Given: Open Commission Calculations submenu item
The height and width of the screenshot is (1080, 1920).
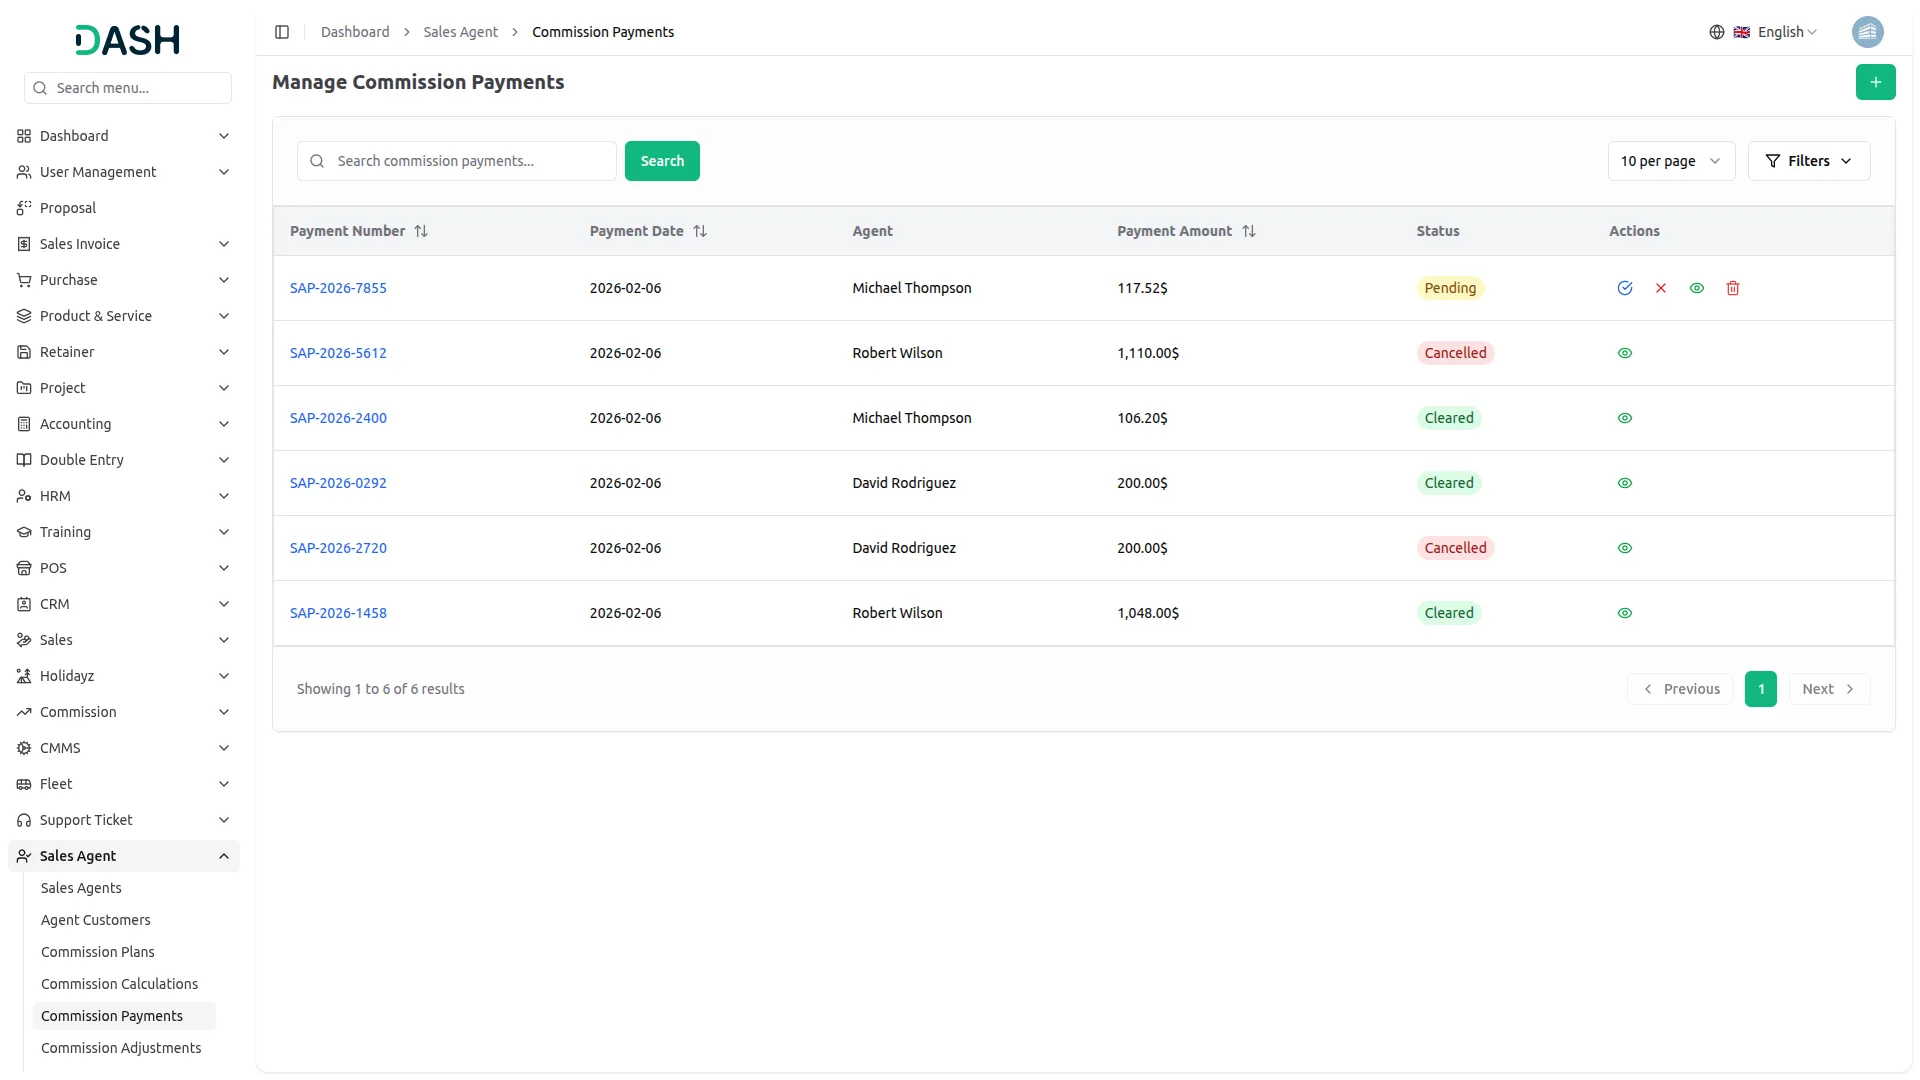Looking at the screenshot, I should pos(119,984).
